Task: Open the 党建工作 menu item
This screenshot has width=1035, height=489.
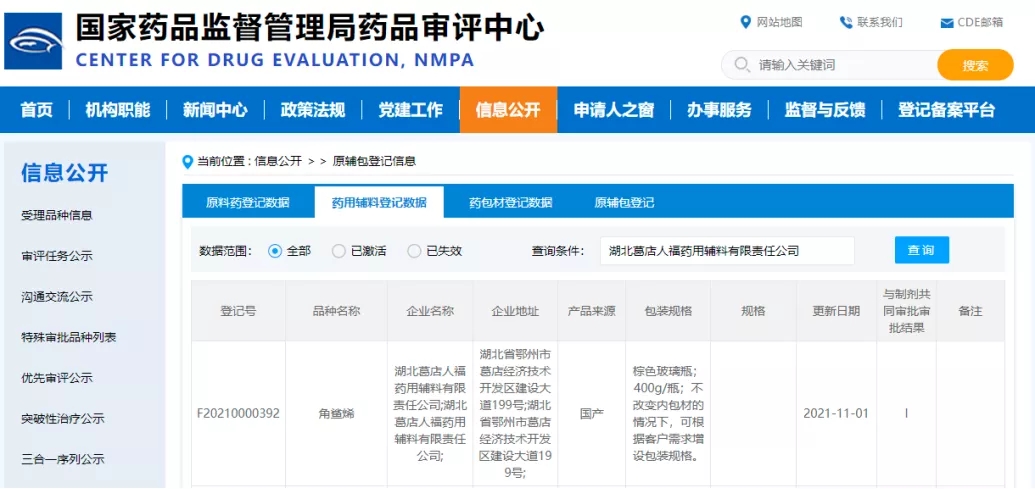Action: [x=411, y=110]
